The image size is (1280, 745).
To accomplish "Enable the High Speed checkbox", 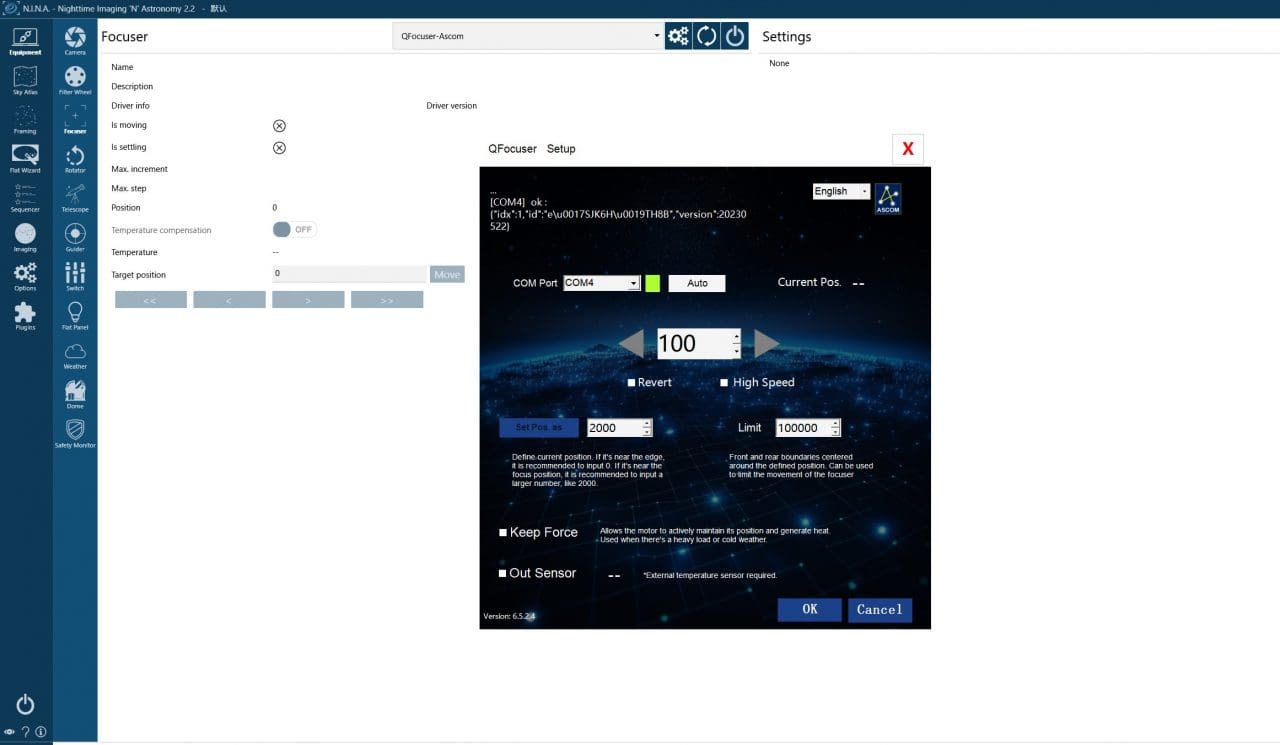I will click(724, 383).
